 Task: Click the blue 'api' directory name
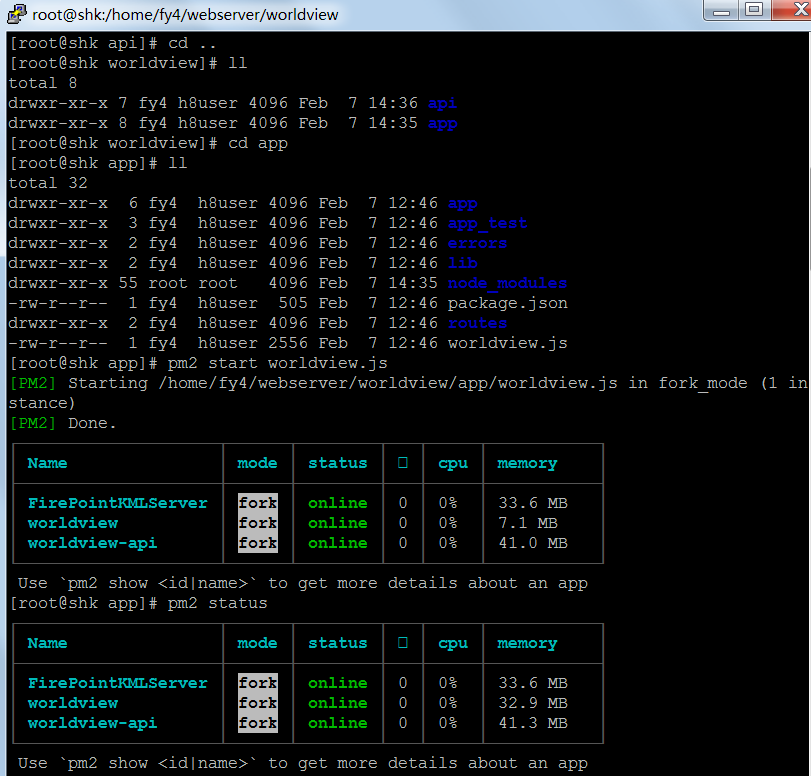point(442,103)
